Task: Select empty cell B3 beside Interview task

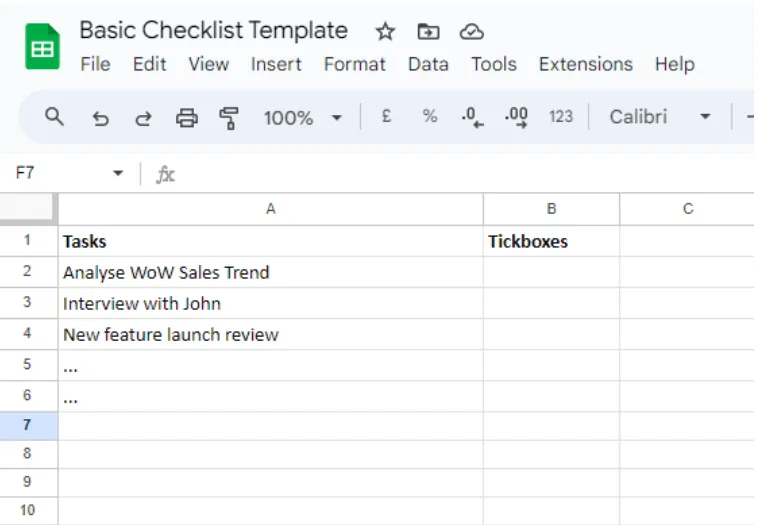Action: tap(551, 303)
